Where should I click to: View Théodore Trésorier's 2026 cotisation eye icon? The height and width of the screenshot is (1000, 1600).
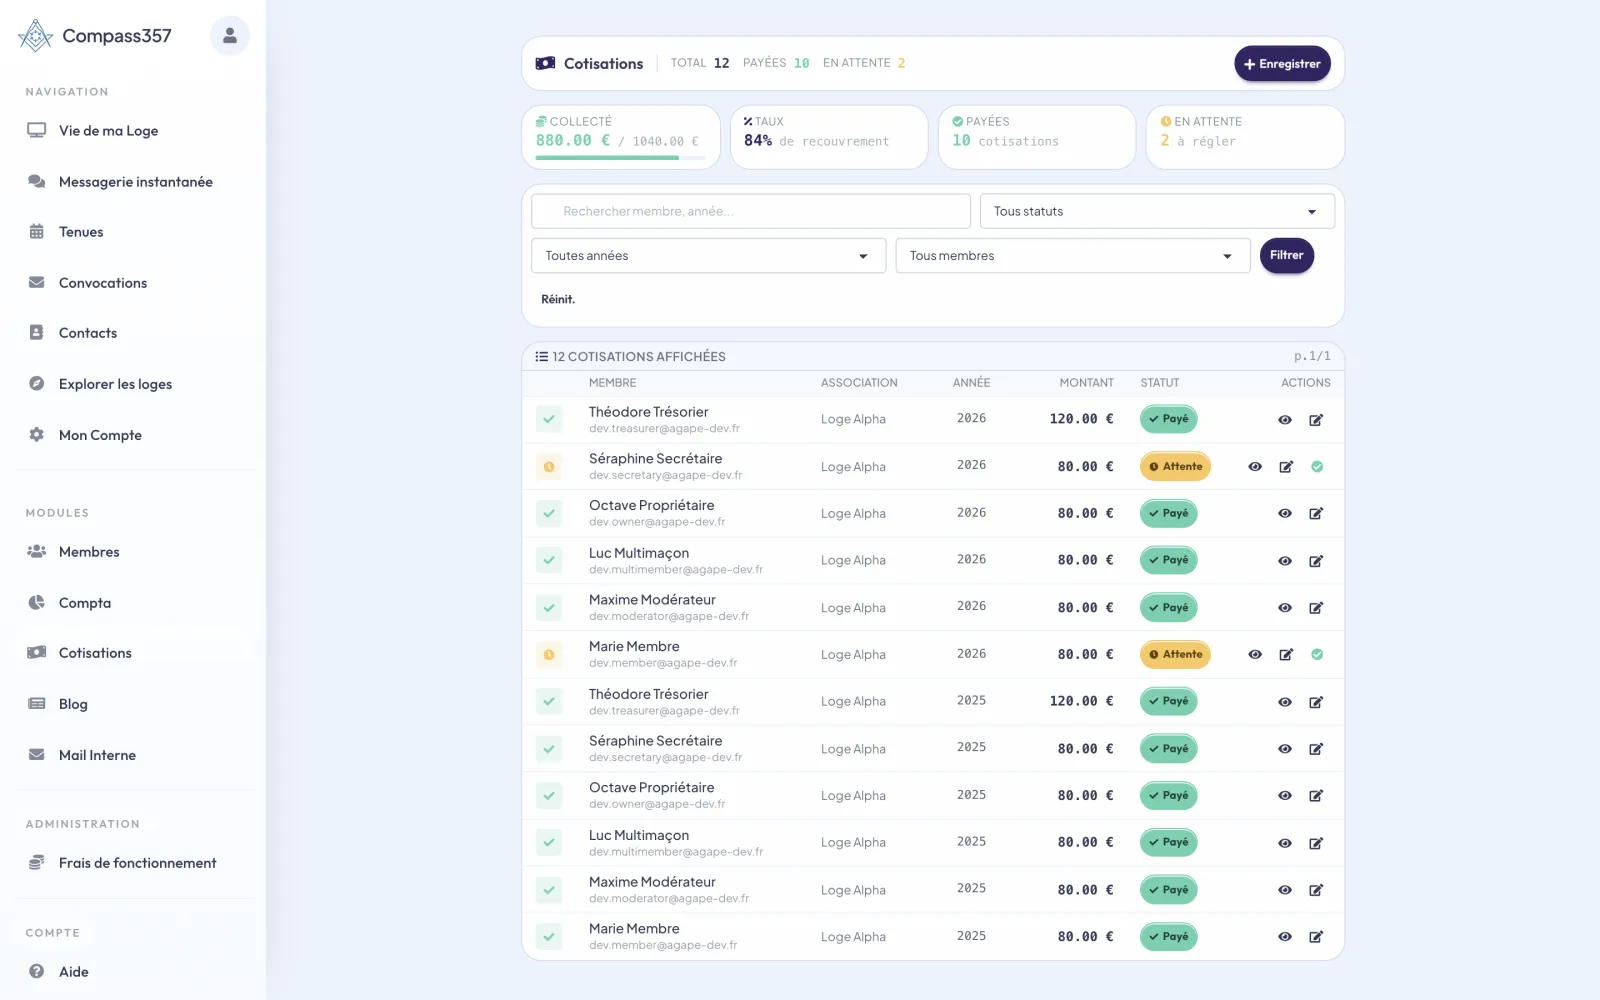(x=1285, y=420)
